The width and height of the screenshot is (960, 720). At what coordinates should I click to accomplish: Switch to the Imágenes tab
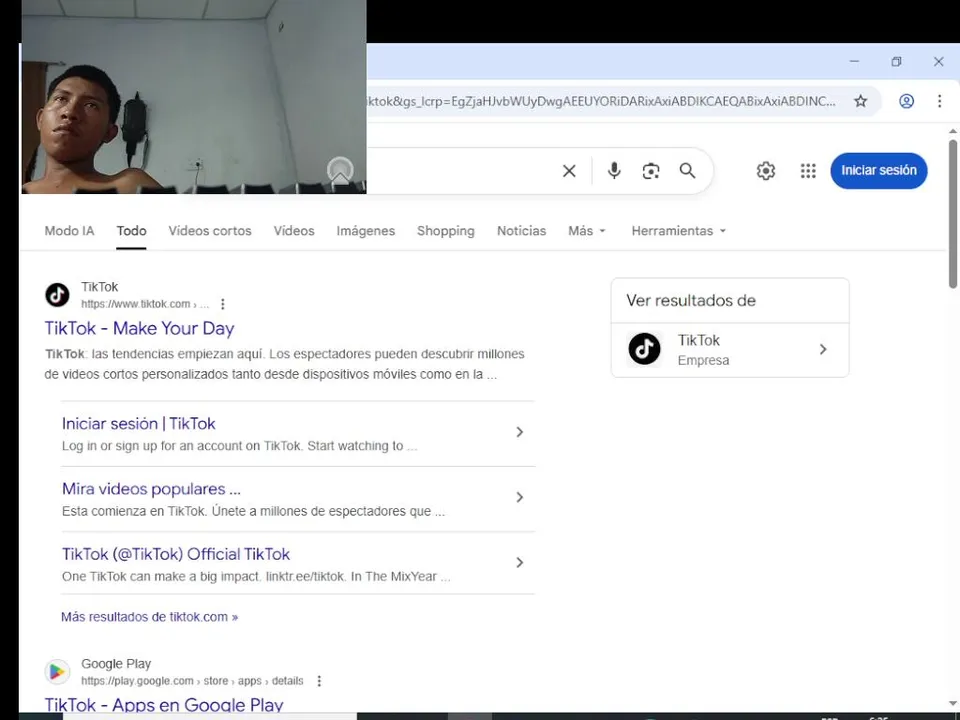(x=366, y=231)
